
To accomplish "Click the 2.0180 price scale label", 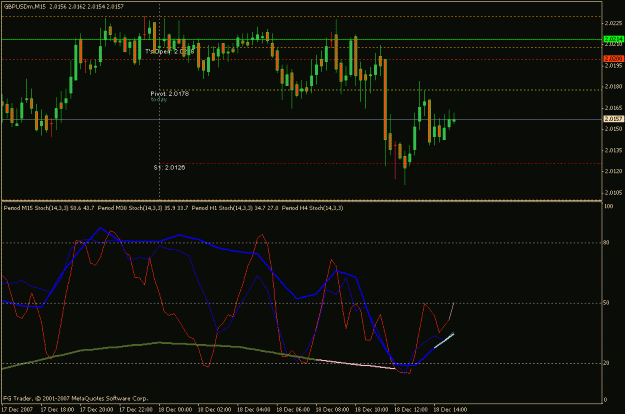I will tap(614, 86).
